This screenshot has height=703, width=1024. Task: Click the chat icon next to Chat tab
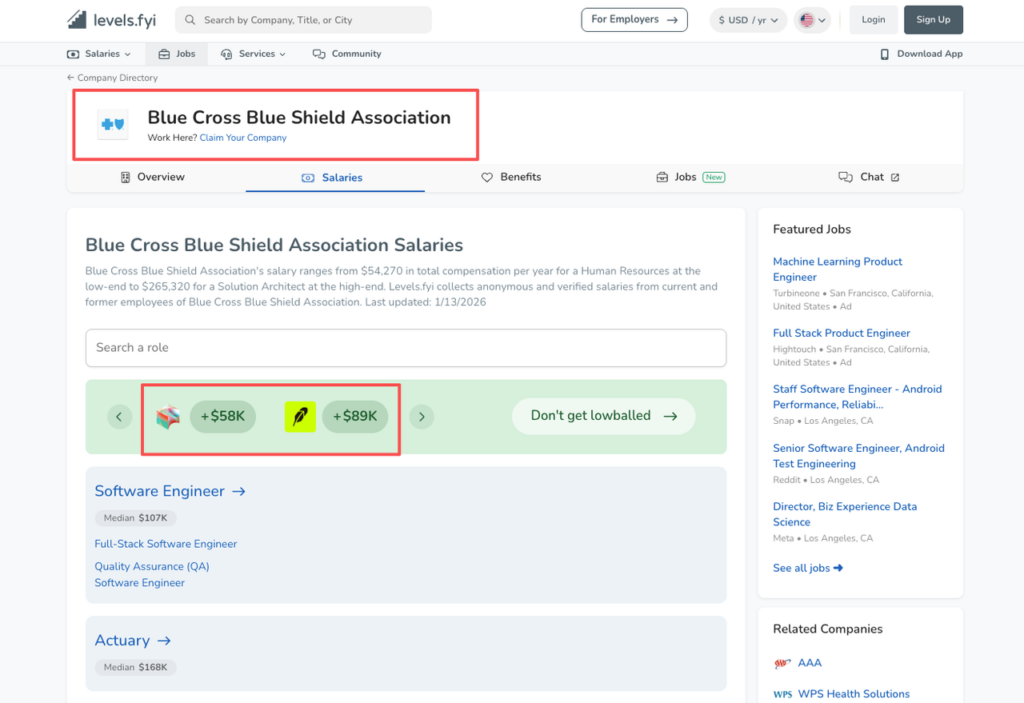click(843, 176)
